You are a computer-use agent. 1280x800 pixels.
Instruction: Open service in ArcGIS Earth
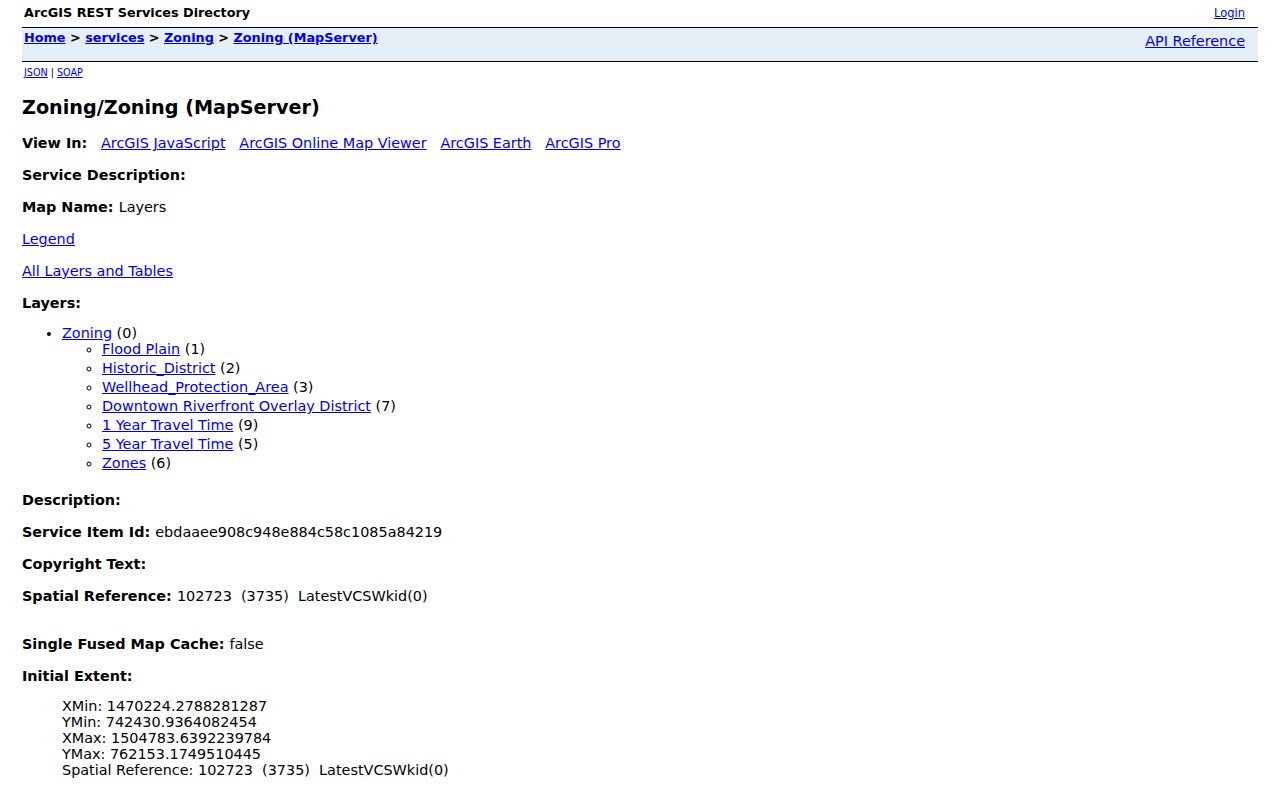(x=486, y=143)
